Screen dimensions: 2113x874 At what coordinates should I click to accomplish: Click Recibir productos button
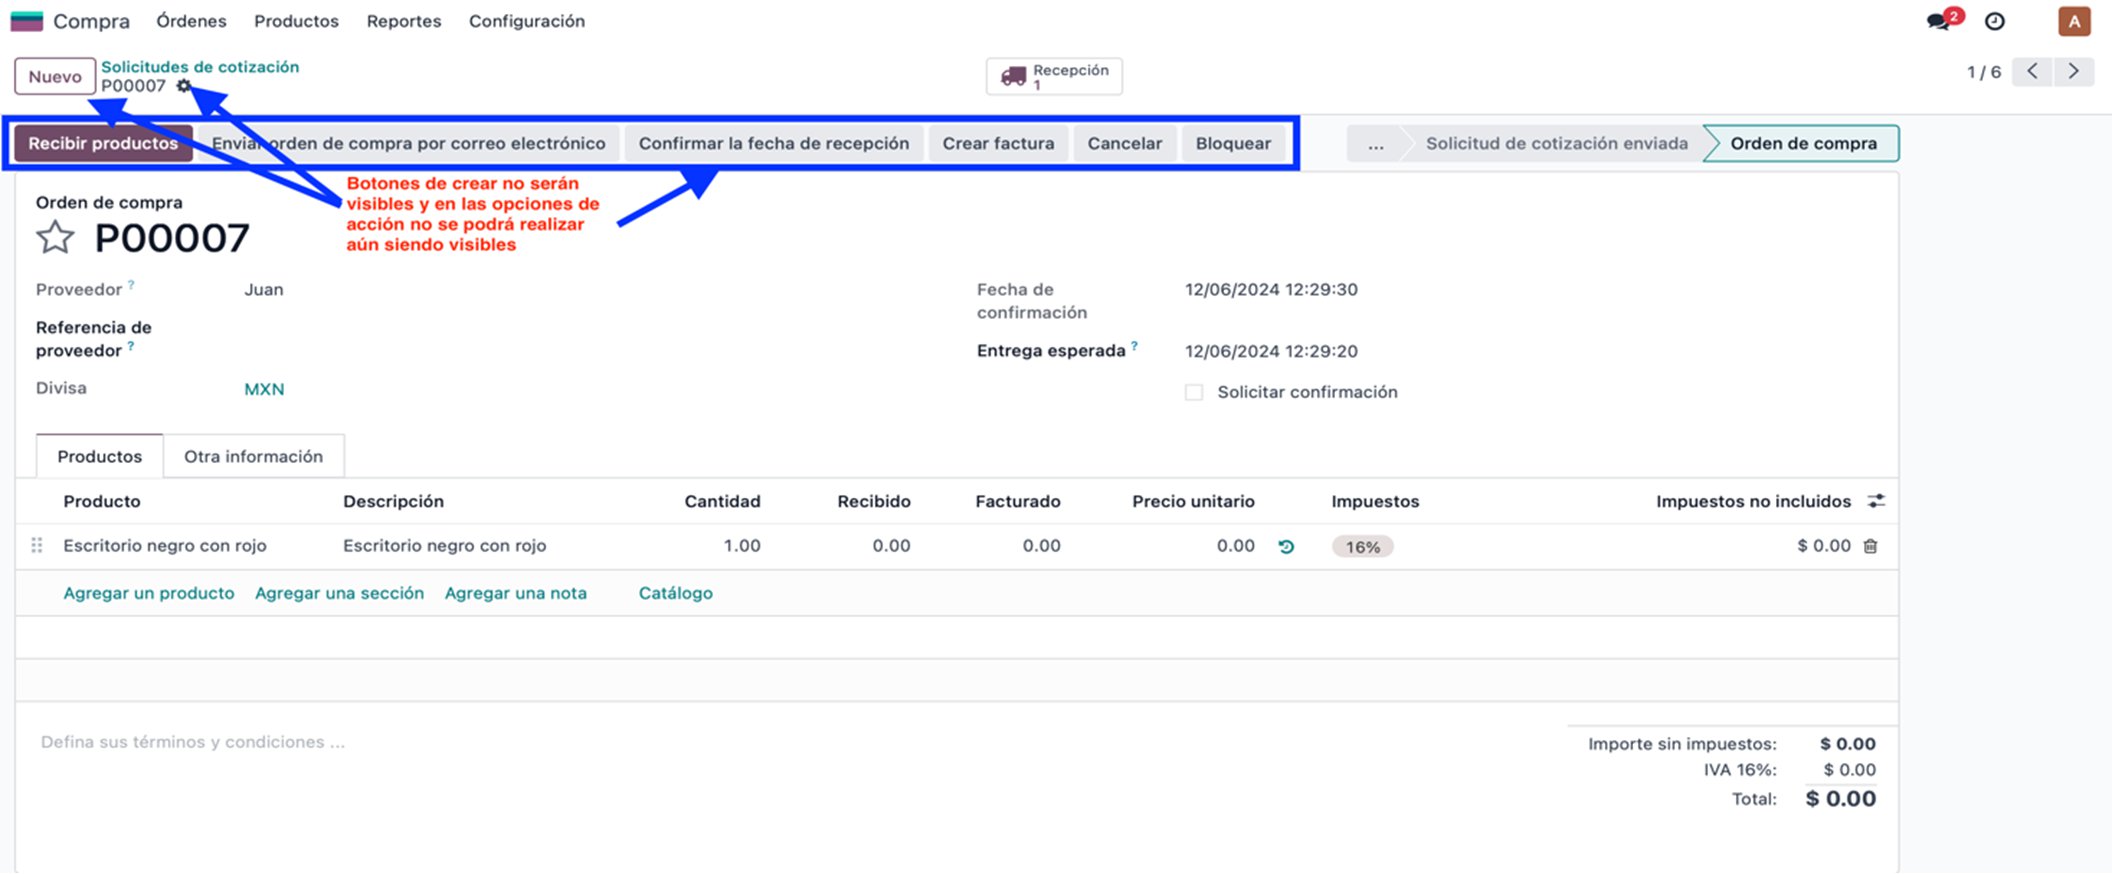(103, 143)
